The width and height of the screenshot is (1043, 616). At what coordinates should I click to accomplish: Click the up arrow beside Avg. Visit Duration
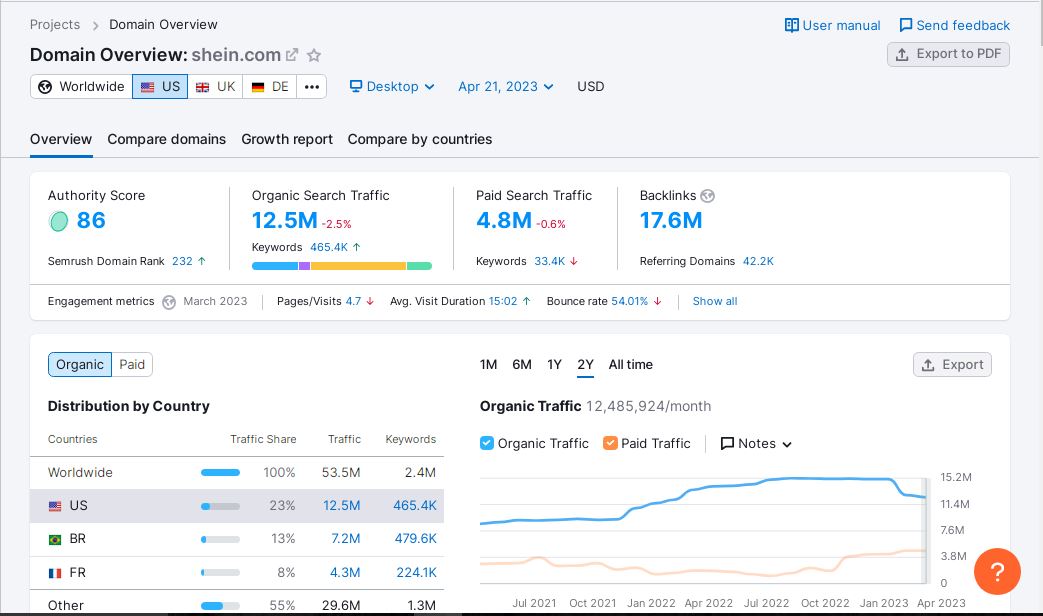pyautogui.click(x=526, y=301)
